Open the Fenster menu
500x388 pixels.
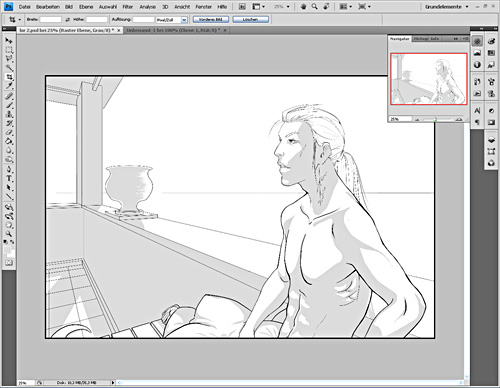(204, 7)
